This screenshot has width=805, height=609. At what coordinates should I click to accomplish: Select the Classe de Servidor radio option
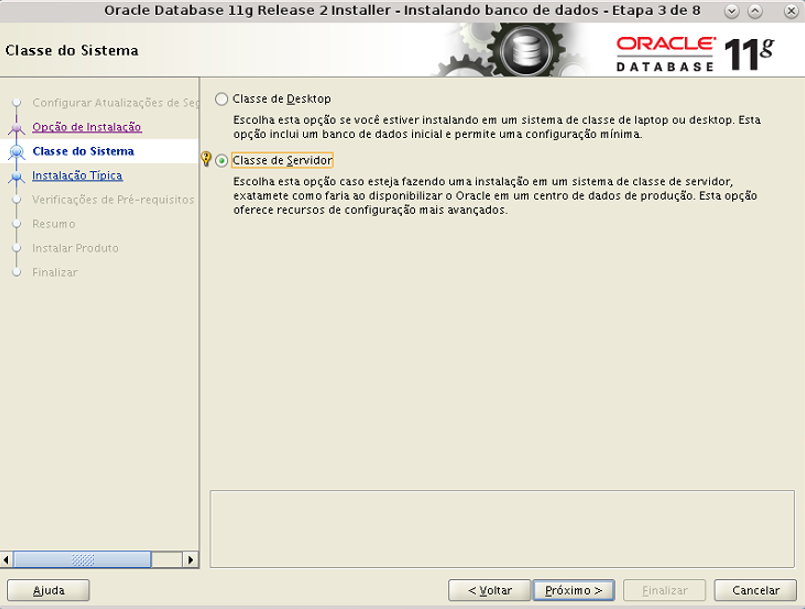point(222,161)
